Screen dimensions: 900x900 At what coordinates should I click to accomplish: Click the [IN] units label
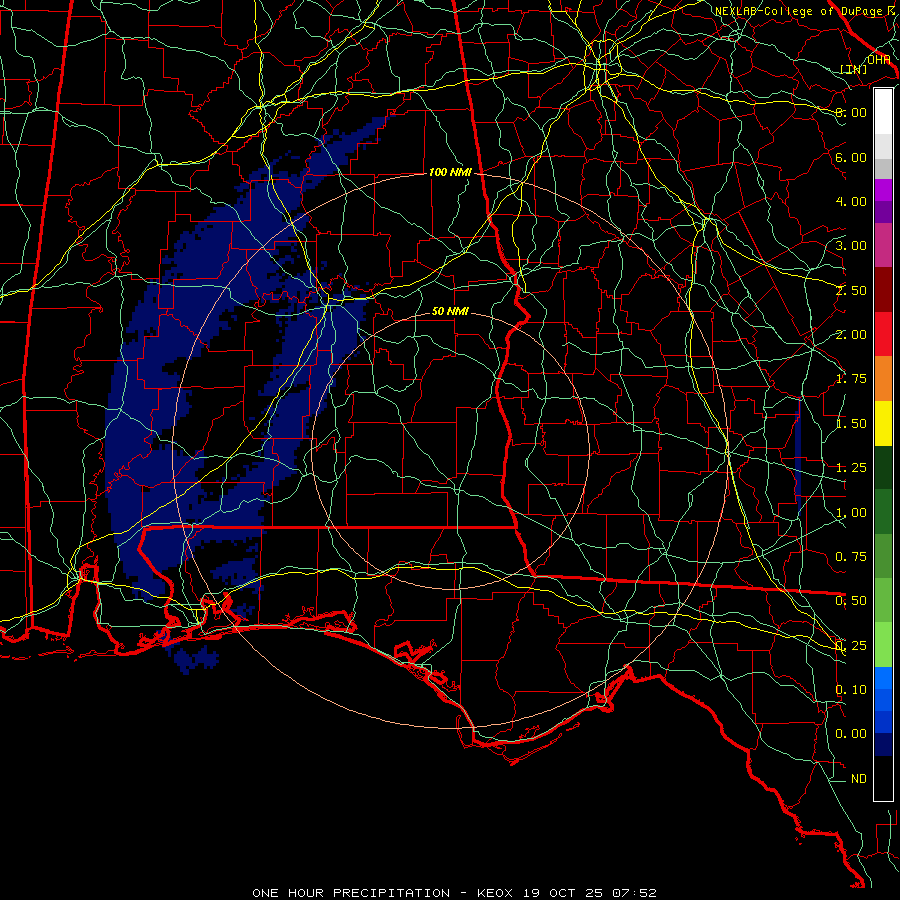coord(854,69)
